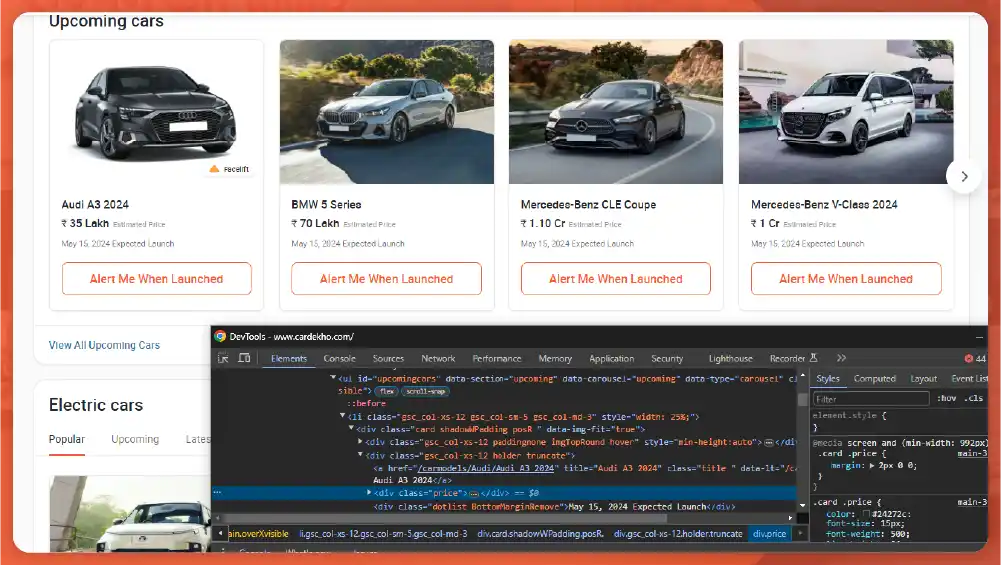Toggle the :hov element state button
This screenshot has width=1001, height=565.
point(947,398)
